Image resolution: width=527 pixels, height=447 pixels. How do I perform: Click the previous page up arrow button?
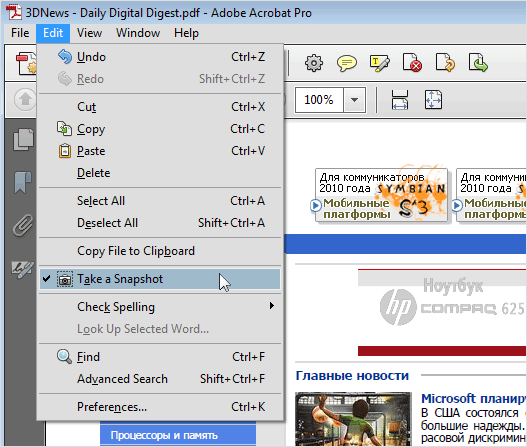point(25,99)
